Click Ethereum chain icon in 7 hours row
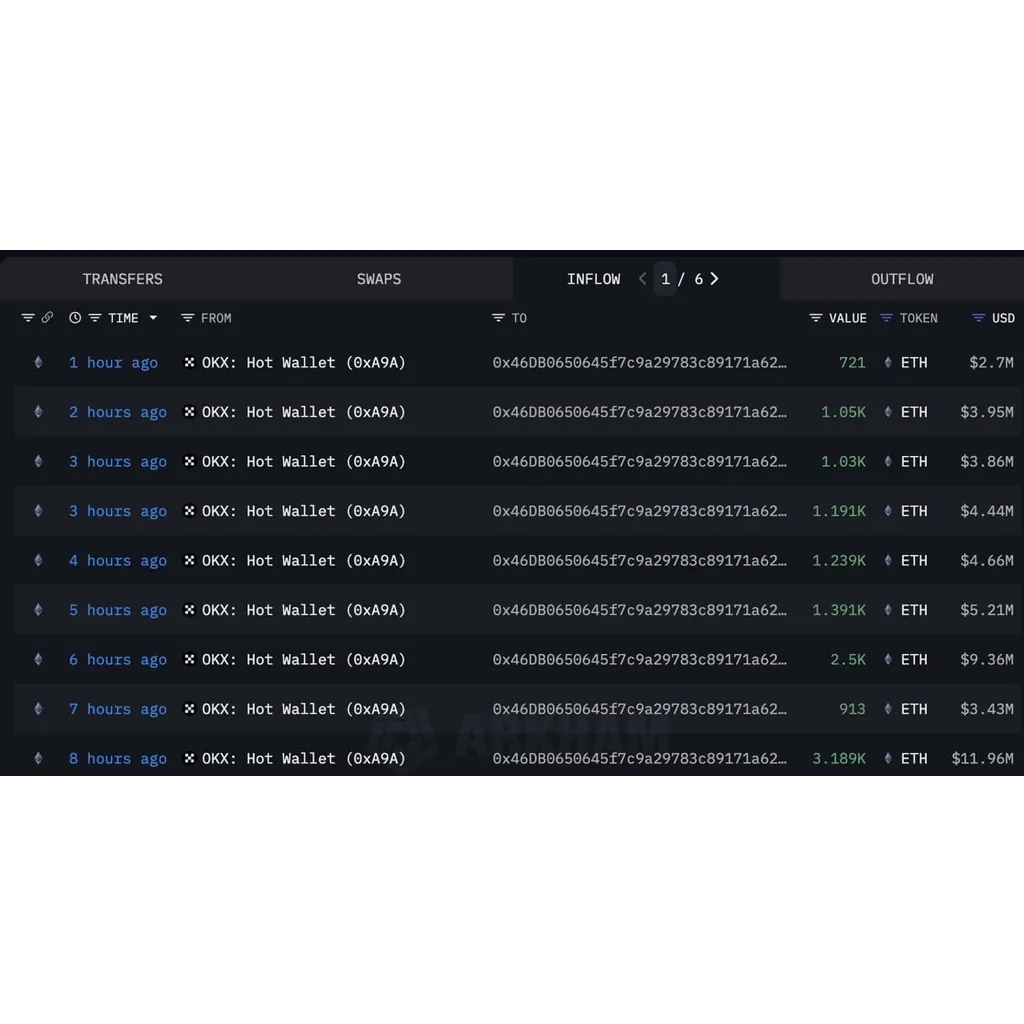The height and width of the screenshot is (1024, 1024). pos(39,709)
